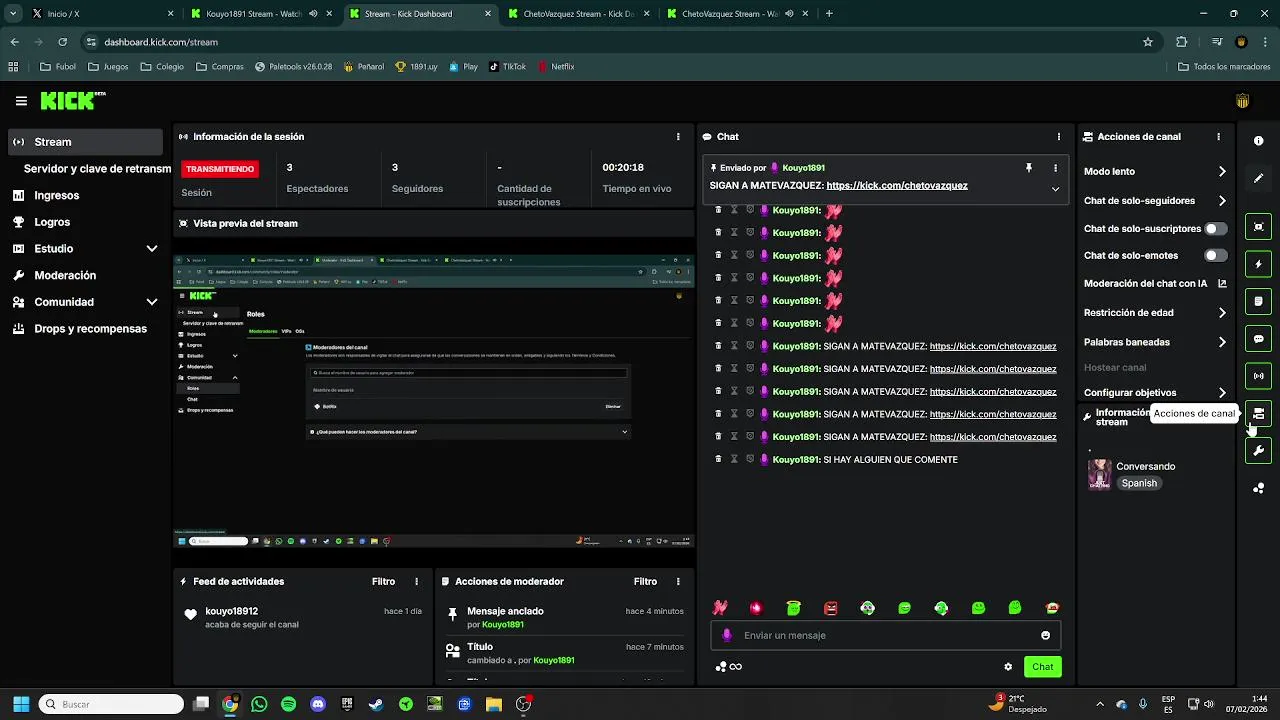The image size is (1280, 720).
Task: Click the three-dots cluster icon at sidebar bottom
Action: pyautogui.click(x=1258, y=488)
